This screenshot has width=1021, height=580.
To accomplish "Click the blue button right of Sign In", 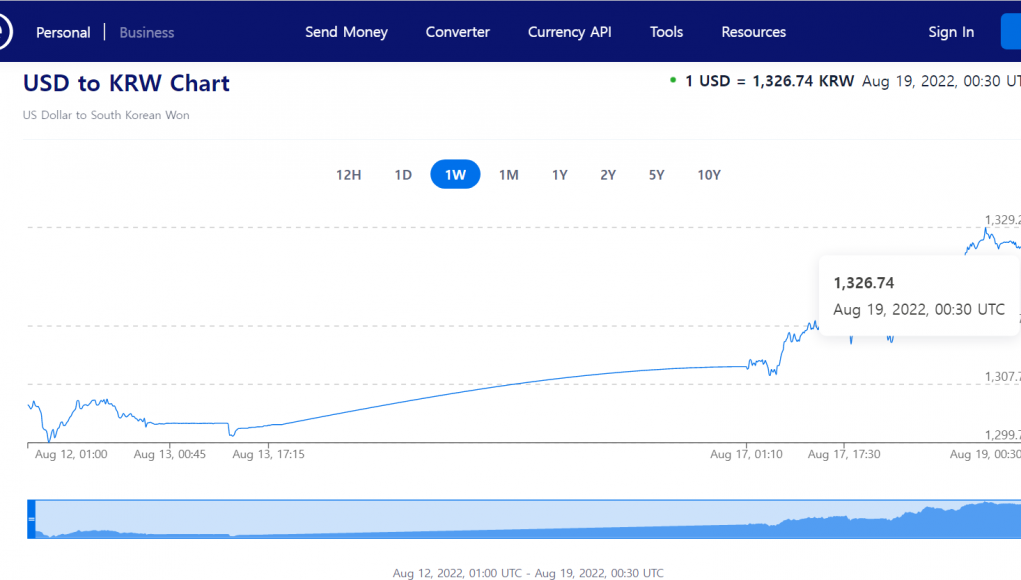I will tap(1010, 32).
